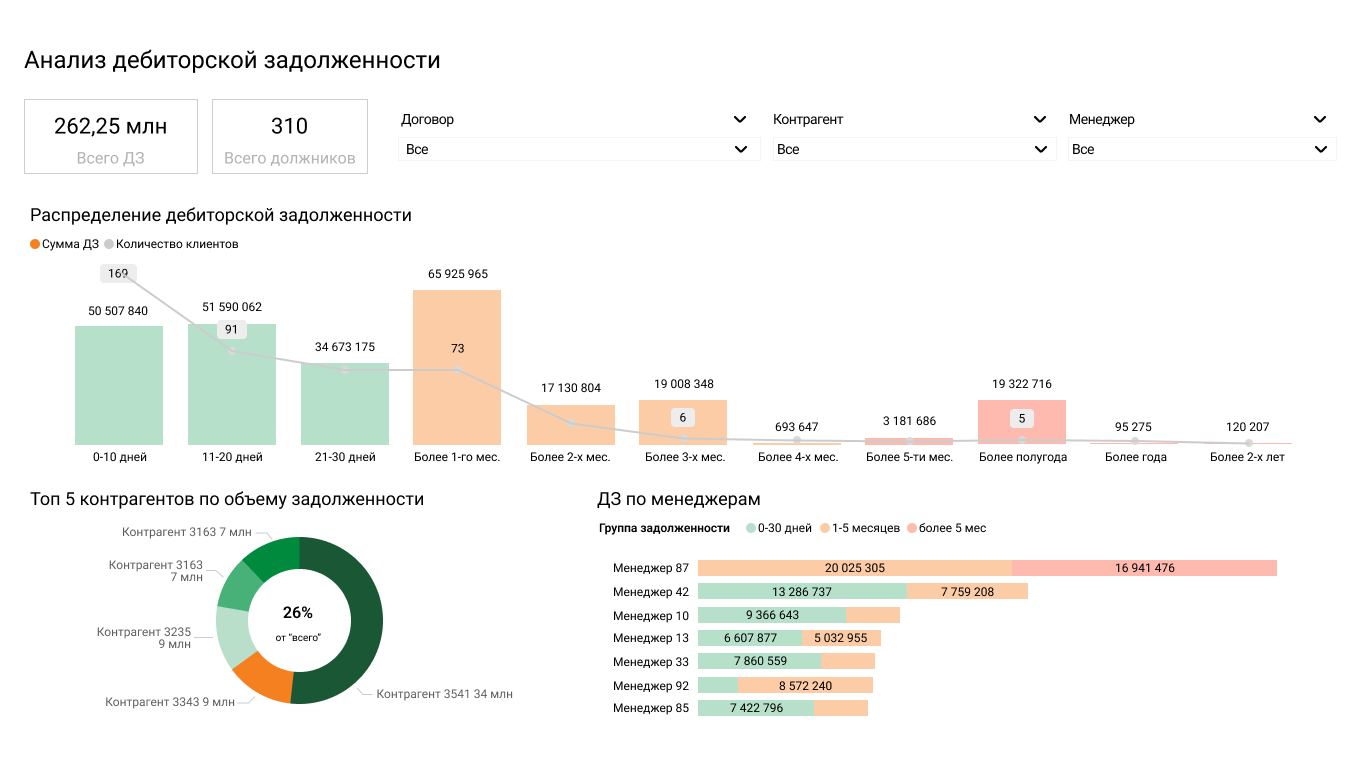
Task: Toggle the gray "Количество клиентов" legend dot
Action: [107, 243]
